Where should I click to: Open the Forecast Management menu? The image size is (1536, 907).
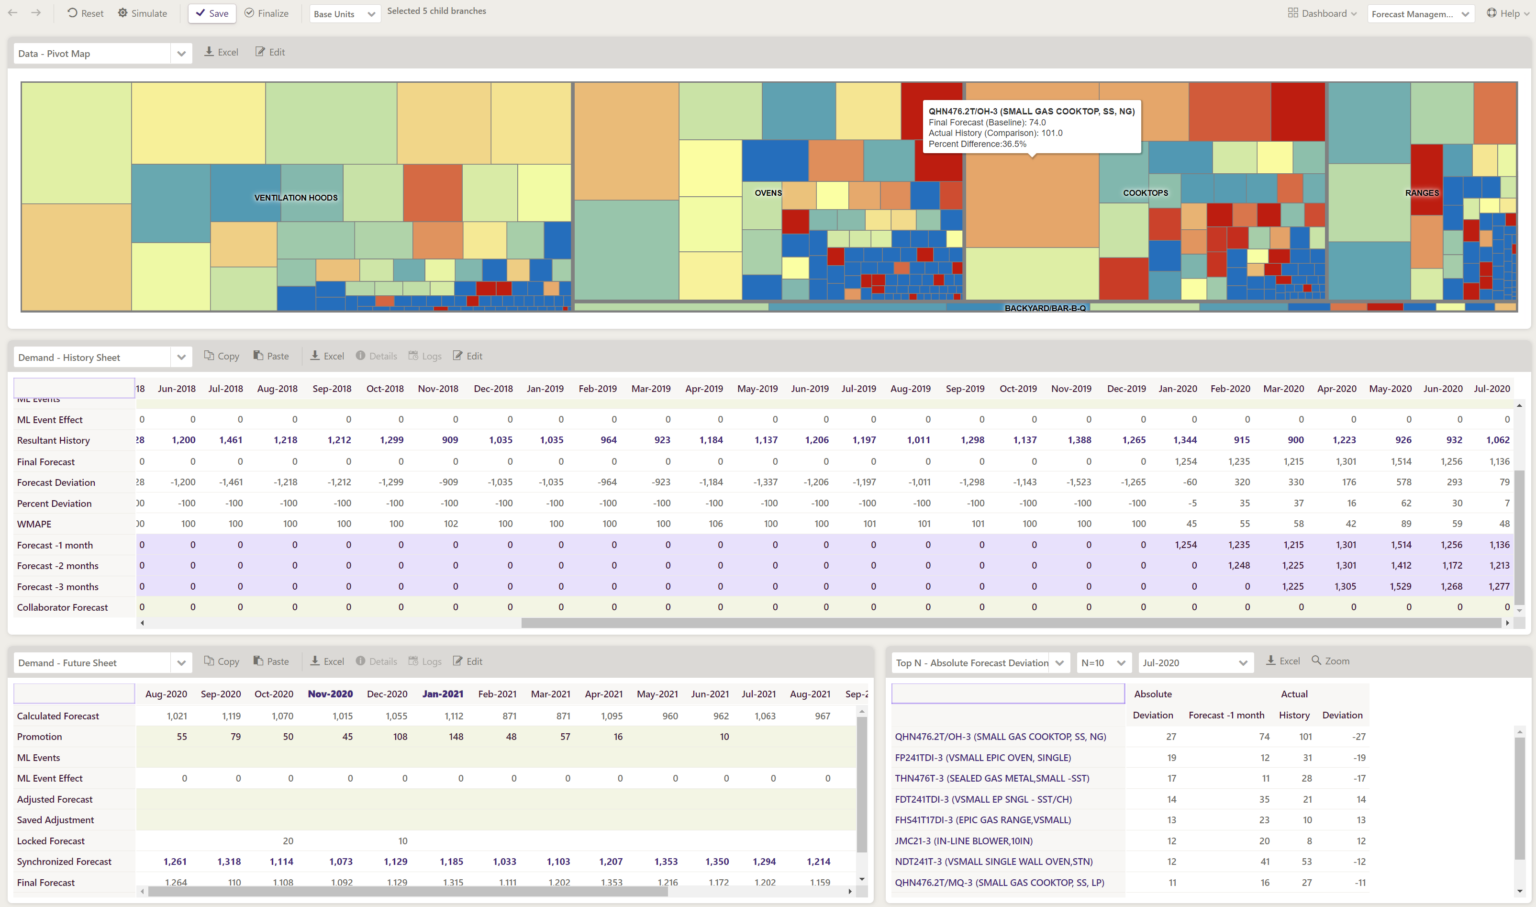click(1420, 13)
